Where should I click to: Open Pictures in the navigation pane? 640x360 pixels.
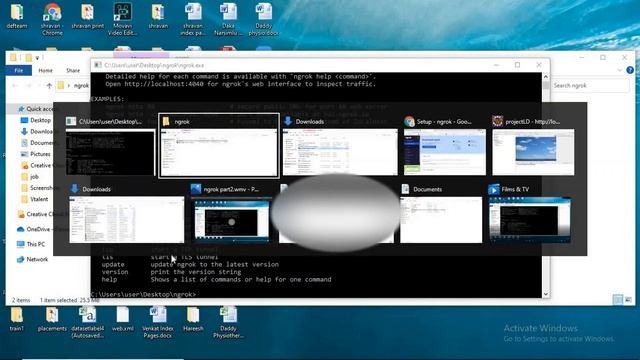click(40, 154)
